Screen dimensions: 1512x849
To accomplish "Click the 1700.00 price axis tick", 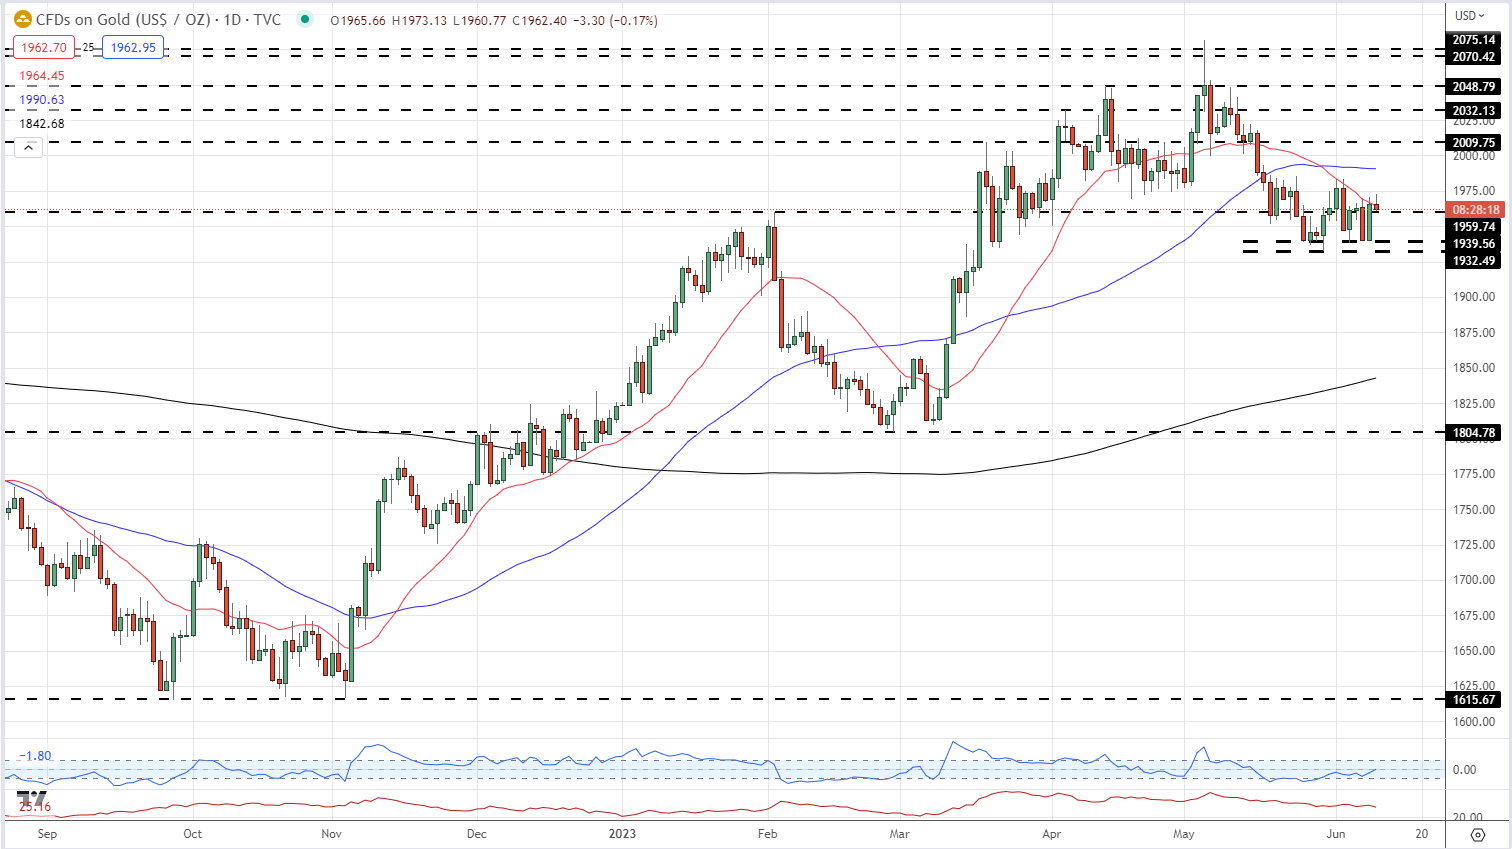I will click(x=1474, y=580).
